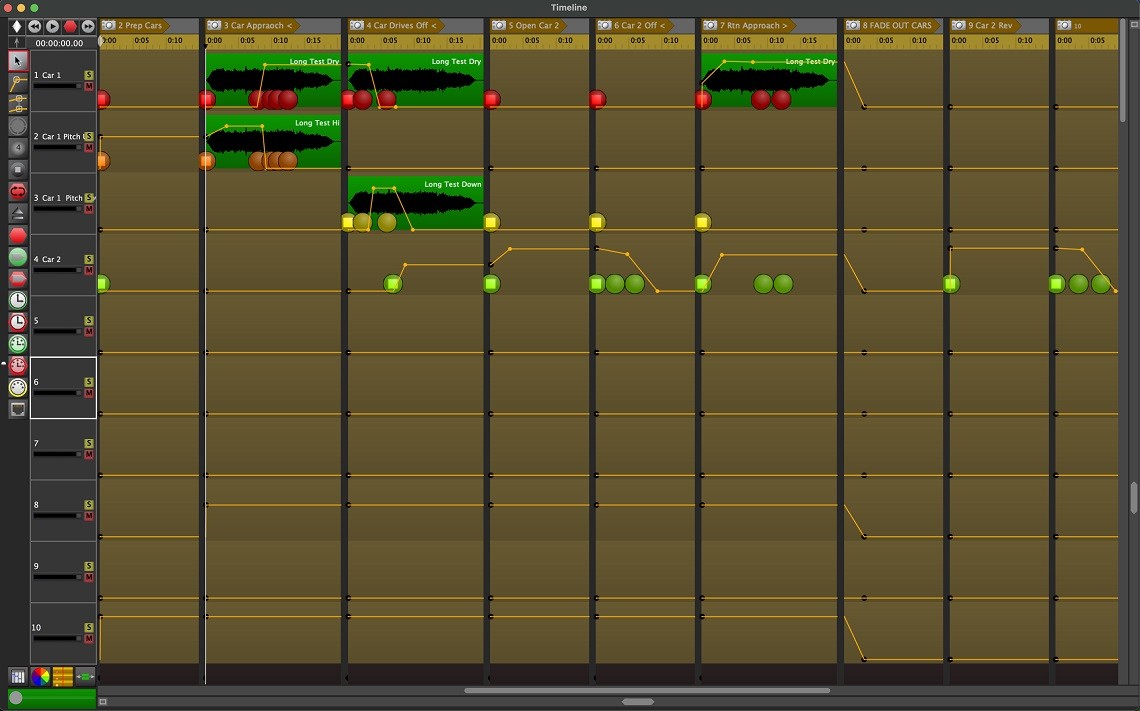Select the red dotted-clock tool
This screenshot has width=1140, height=711.
17,366
